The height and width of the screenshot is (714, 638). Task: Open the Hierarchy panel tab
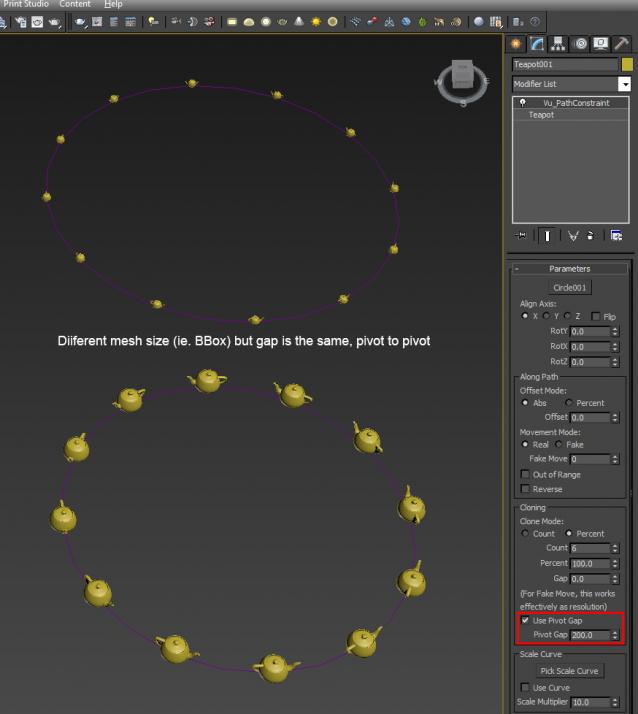click(x=558, y=44)
